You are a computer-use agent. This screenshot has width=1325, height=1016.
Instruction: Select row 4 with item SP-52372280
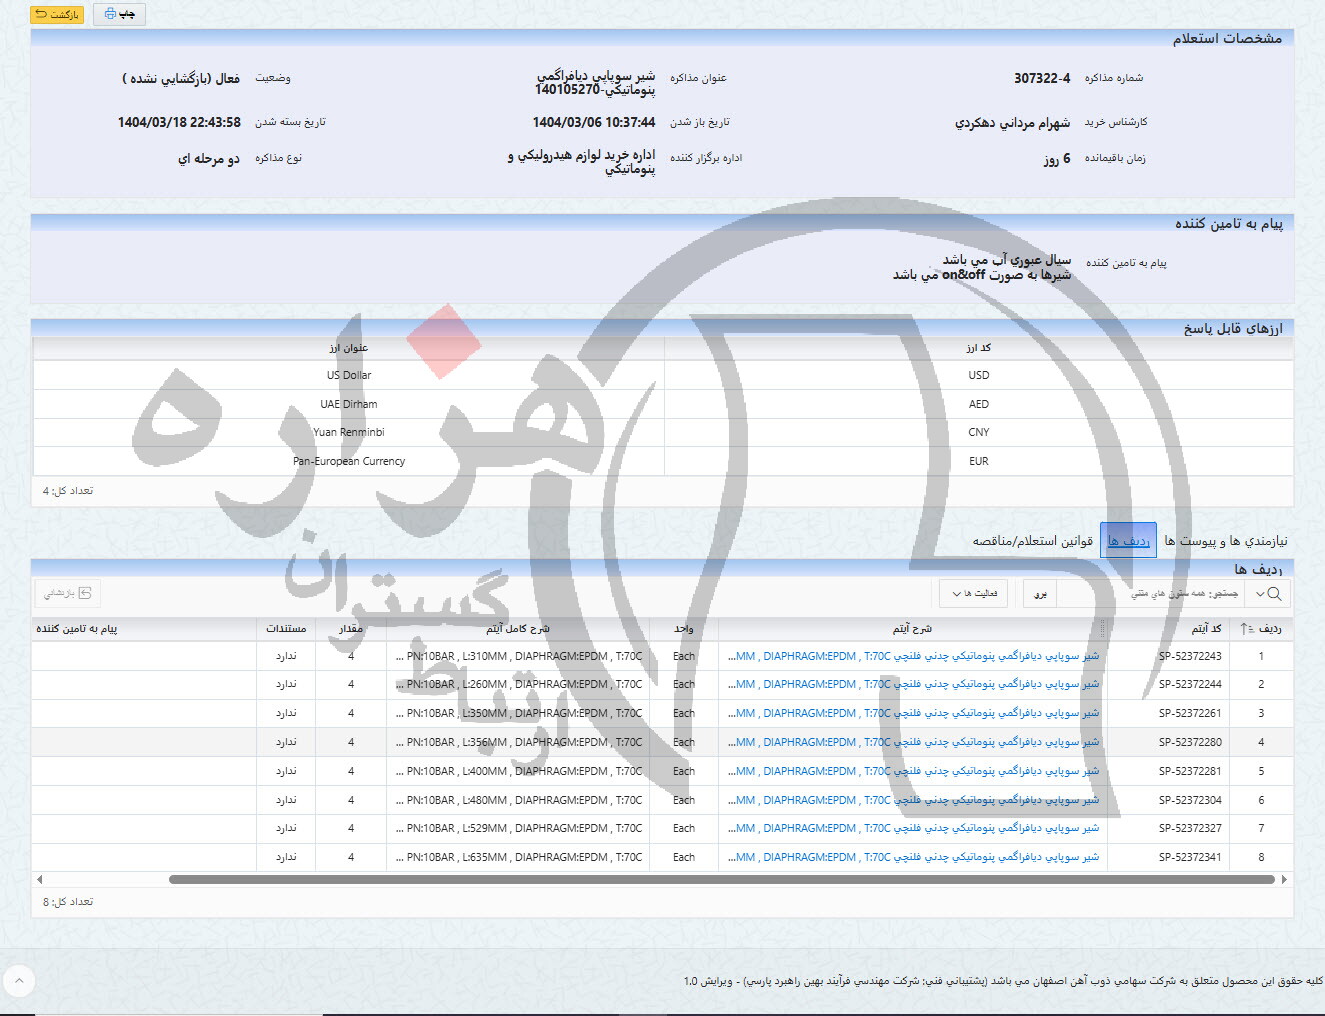click(x=660, y=742)
